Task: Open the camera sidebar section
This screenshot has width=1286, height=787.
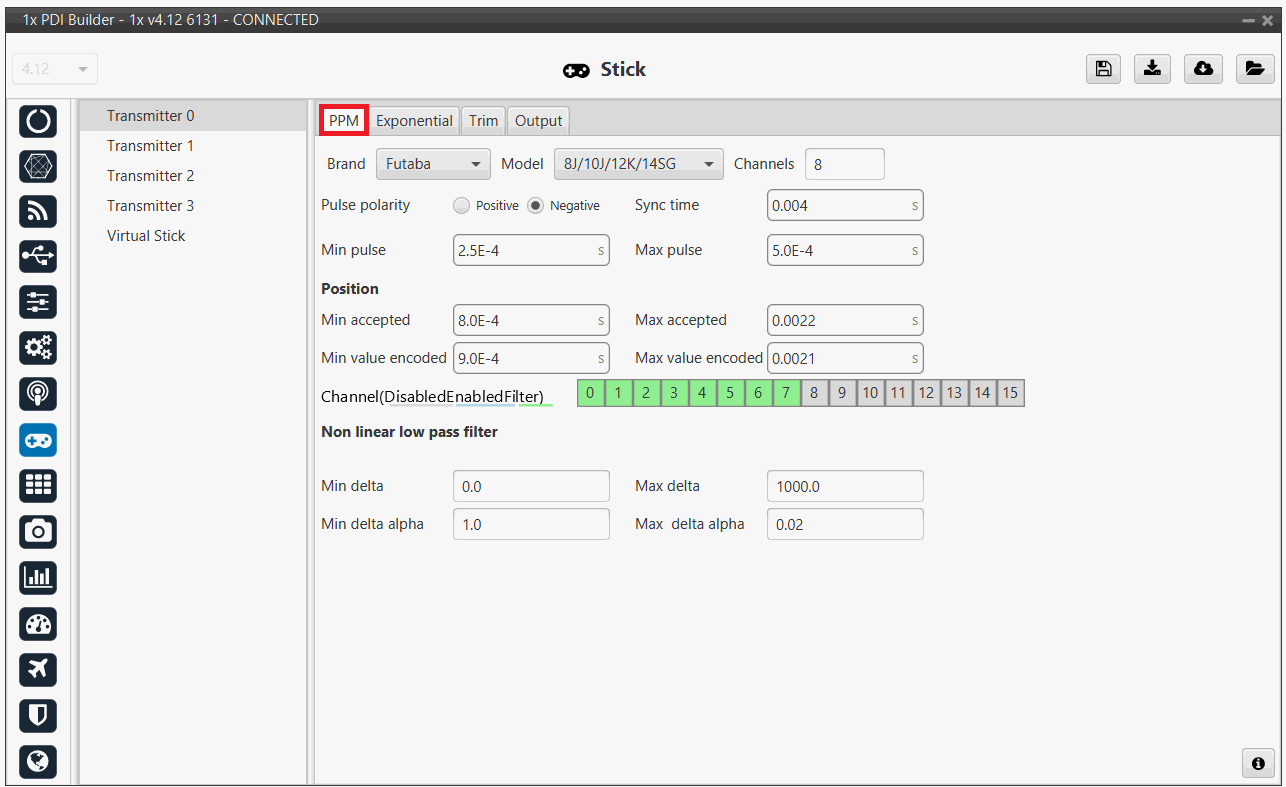Action: point(38,531)
